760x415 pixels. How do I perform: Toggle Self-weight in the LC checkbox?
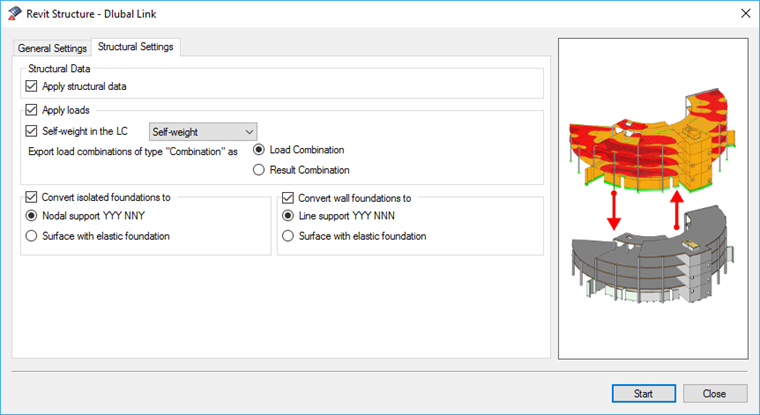(x=33, y=131)
